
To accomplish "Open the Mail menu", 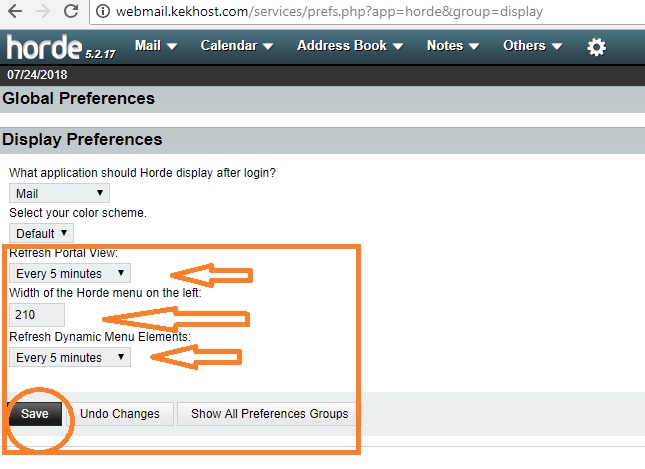I will click(155, 46).
